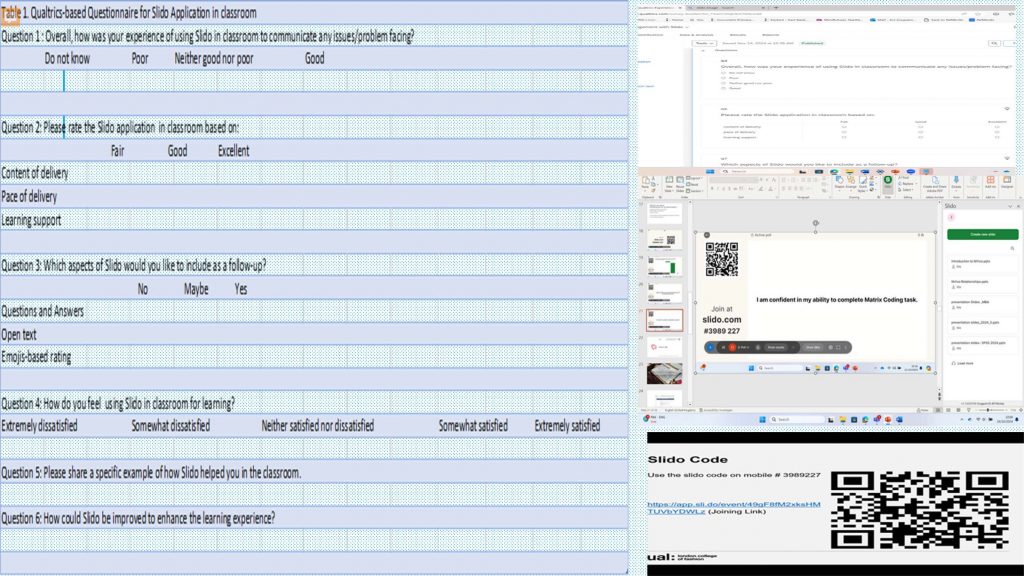Open the Layout dropdown in PowerPoint
The height and width of the screenshot is (576, 1024).
696,178
